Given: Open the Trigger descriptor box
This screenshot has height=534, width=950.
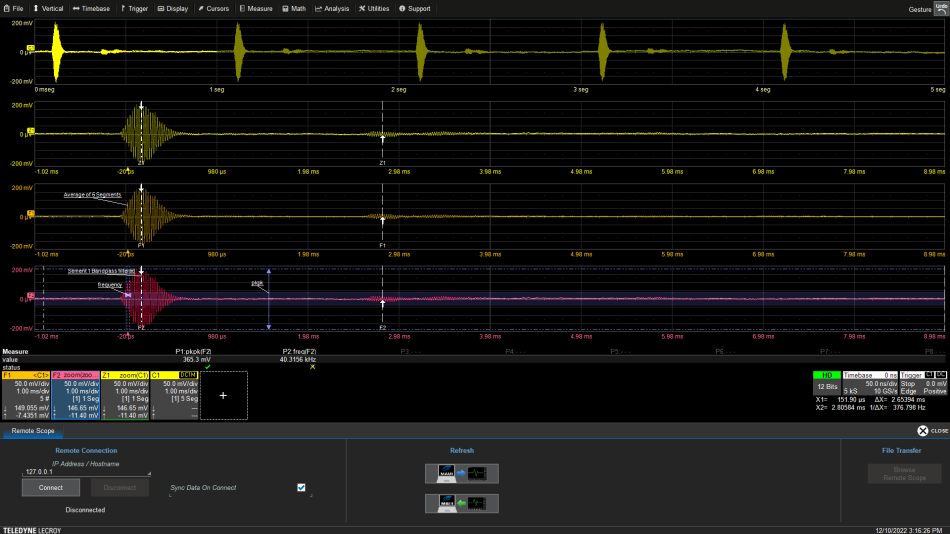Looking at the screenshot, I should pos(923,385).
